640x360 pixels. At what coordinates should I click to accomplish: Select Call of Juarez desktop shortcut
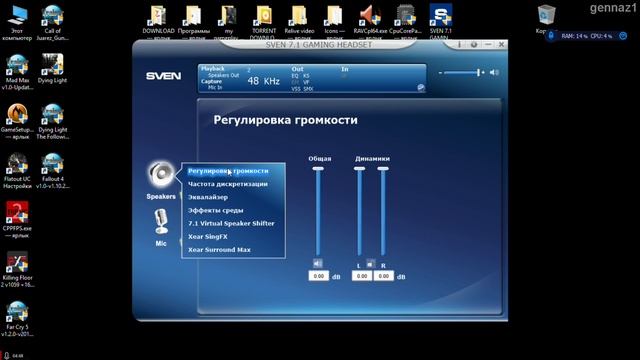coord(53,23)
